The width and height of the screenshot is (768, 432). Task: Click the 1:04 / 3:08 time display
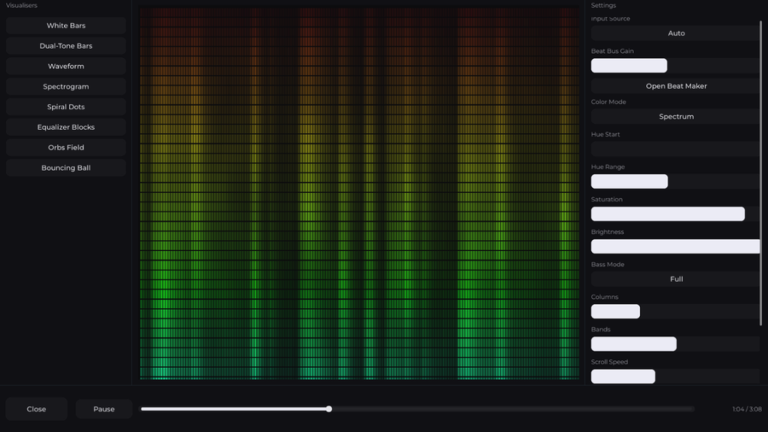(x=747, y=409)
